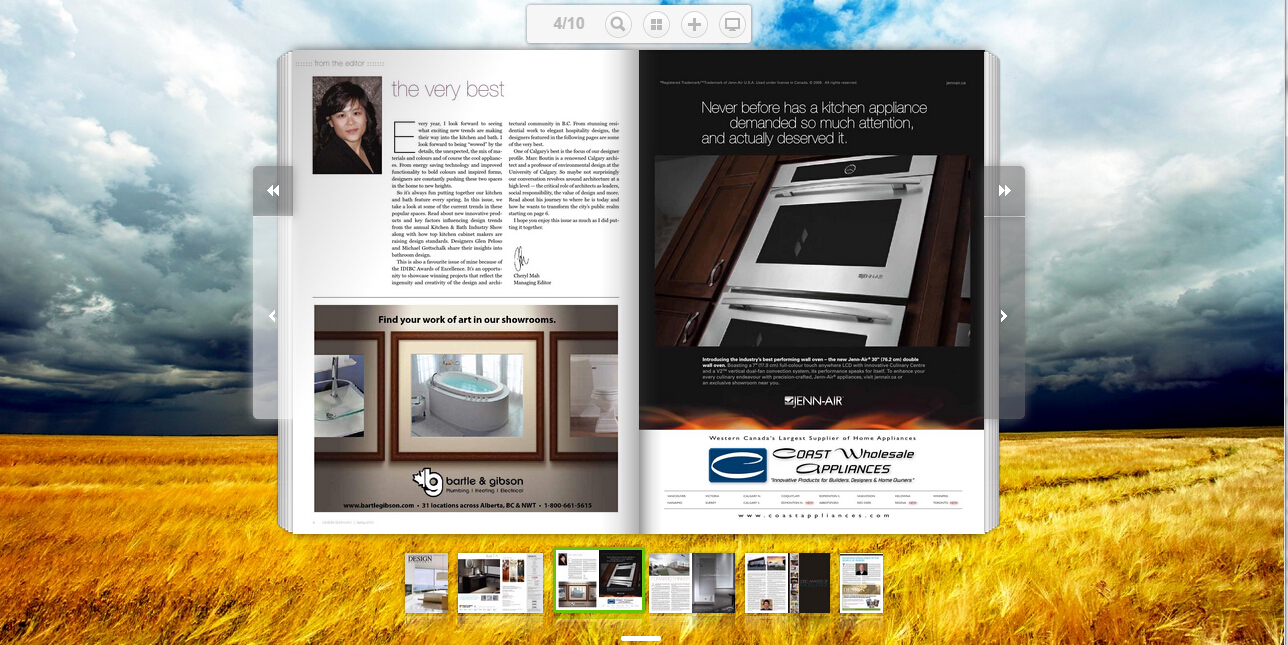Image resolution: width=1288 pixels, height=645 pixels.
Task: Click the 4/10 page number field
Action: (x=569, y=23)
